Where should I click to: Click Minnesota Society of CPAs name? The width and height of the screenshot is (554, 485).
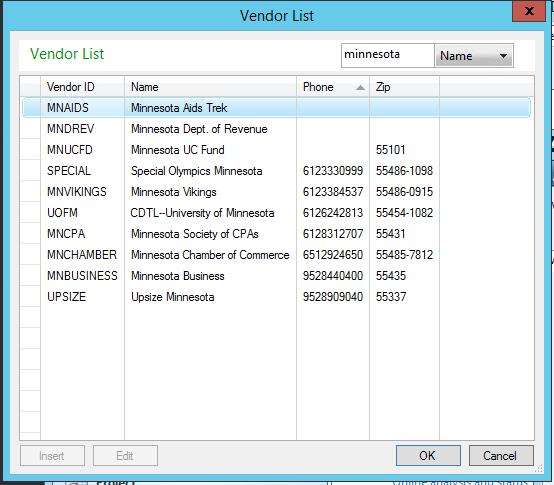(x=195, y=234)
